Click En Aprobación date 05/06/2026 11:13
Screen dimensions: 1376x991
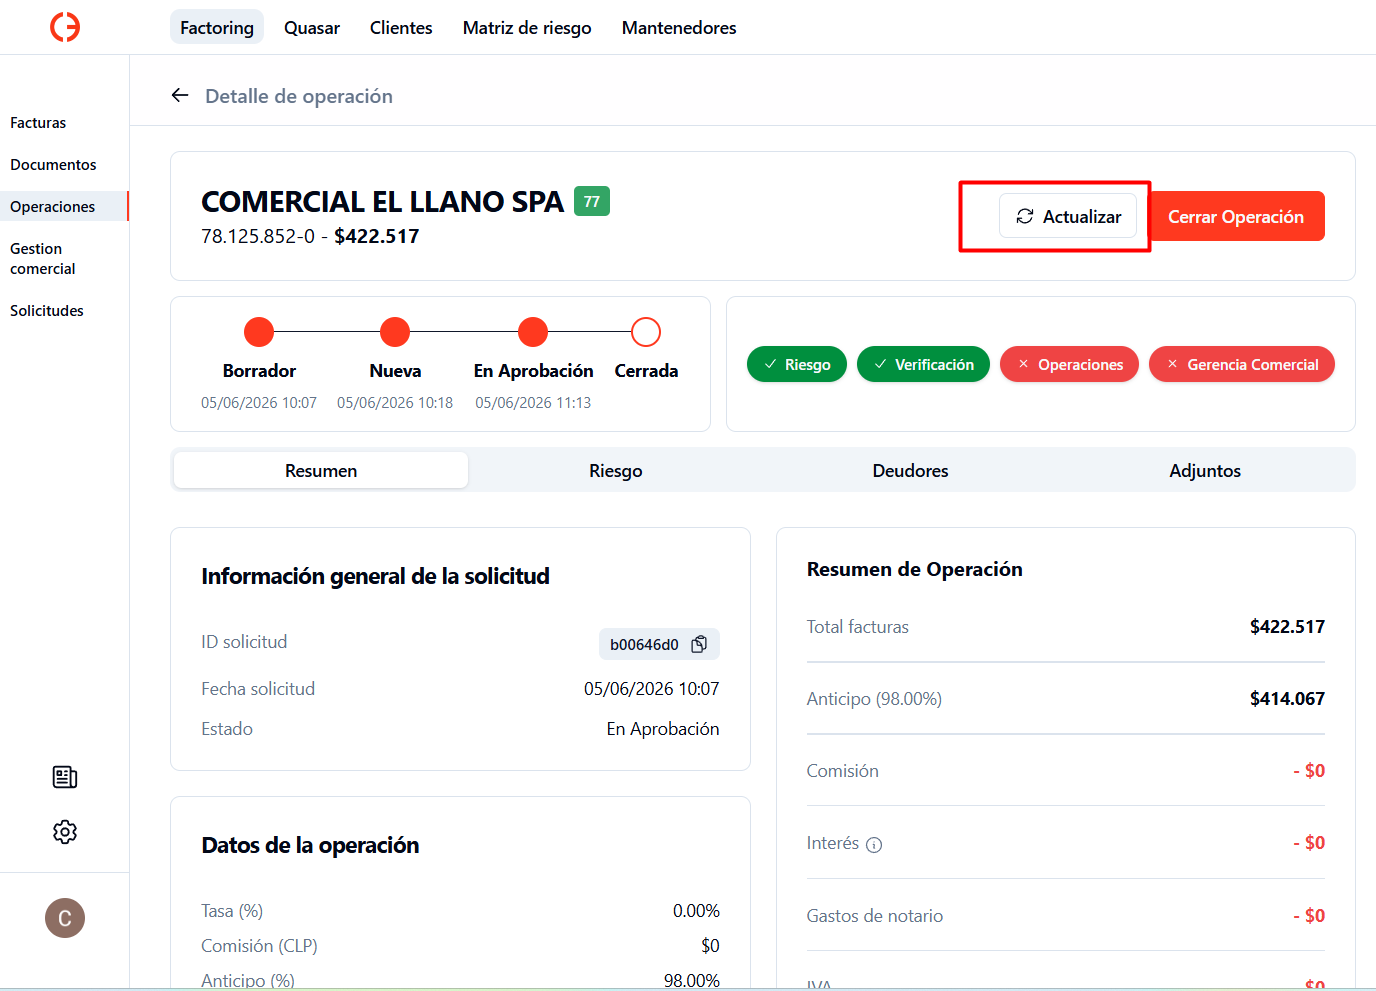[533, 402]
